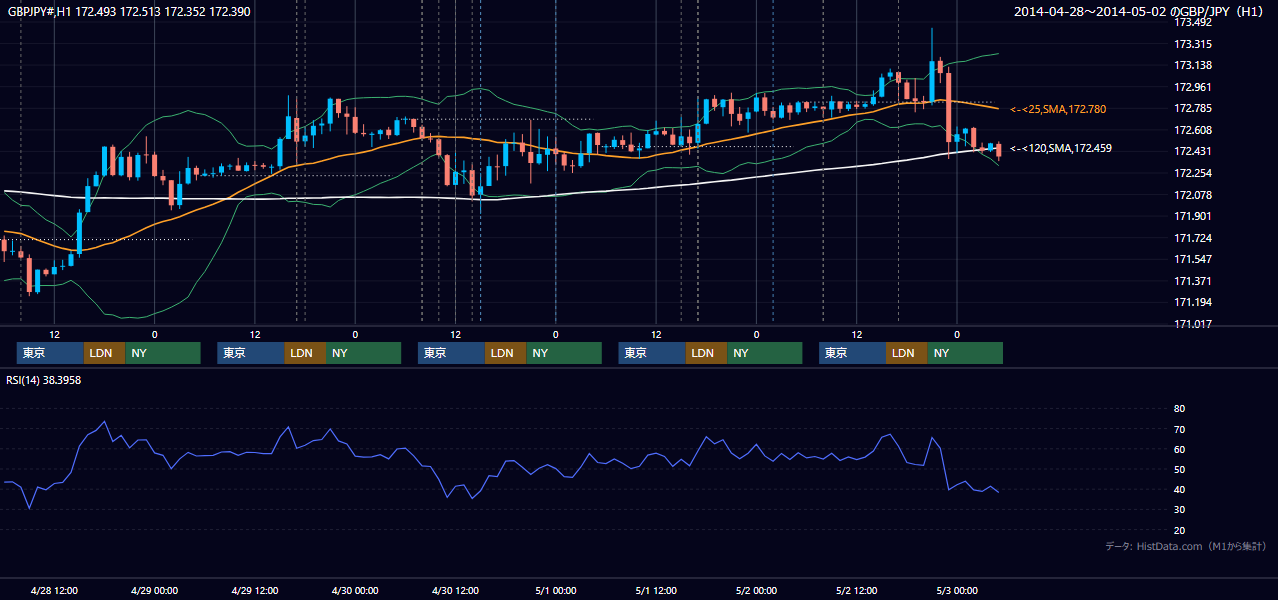Click the 172.608 price axis value

1192,130
